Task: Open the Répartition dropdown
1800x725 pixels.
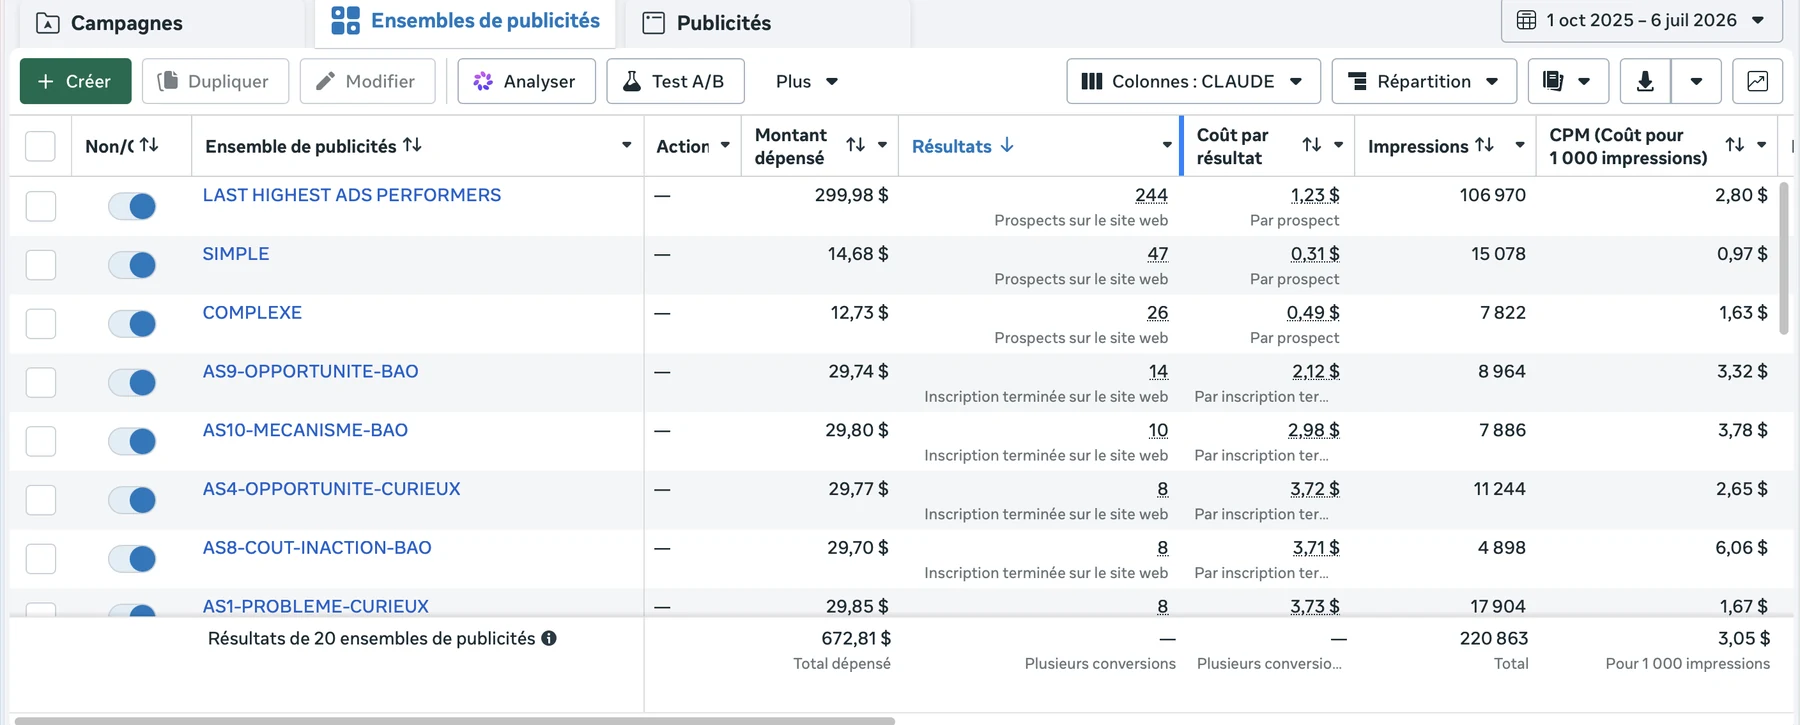Action: pyautogui.click(x=1424, y=81)
